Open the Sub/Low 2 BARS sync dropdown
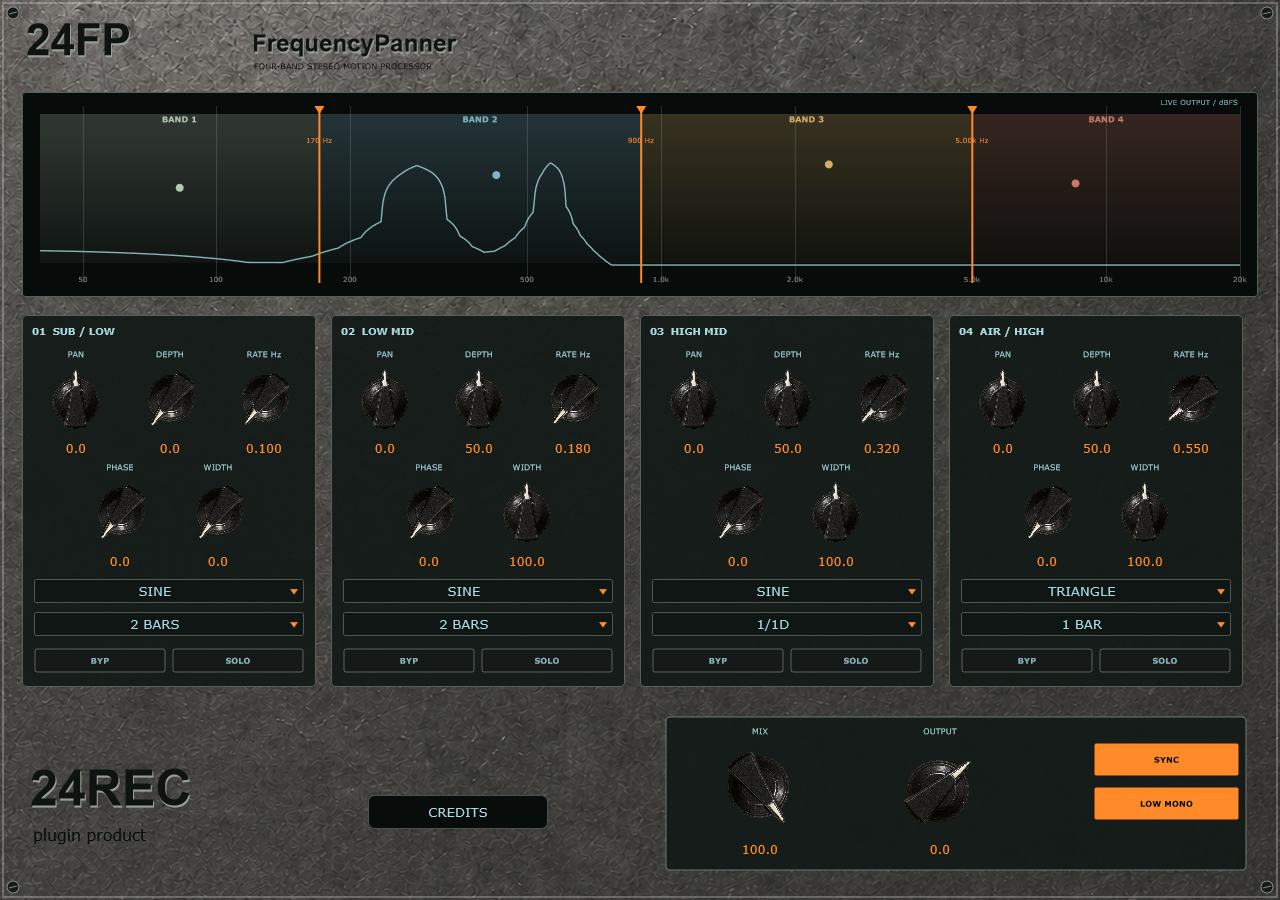The height and width of the screenshot is (900, 1280). tap(169, 624)
